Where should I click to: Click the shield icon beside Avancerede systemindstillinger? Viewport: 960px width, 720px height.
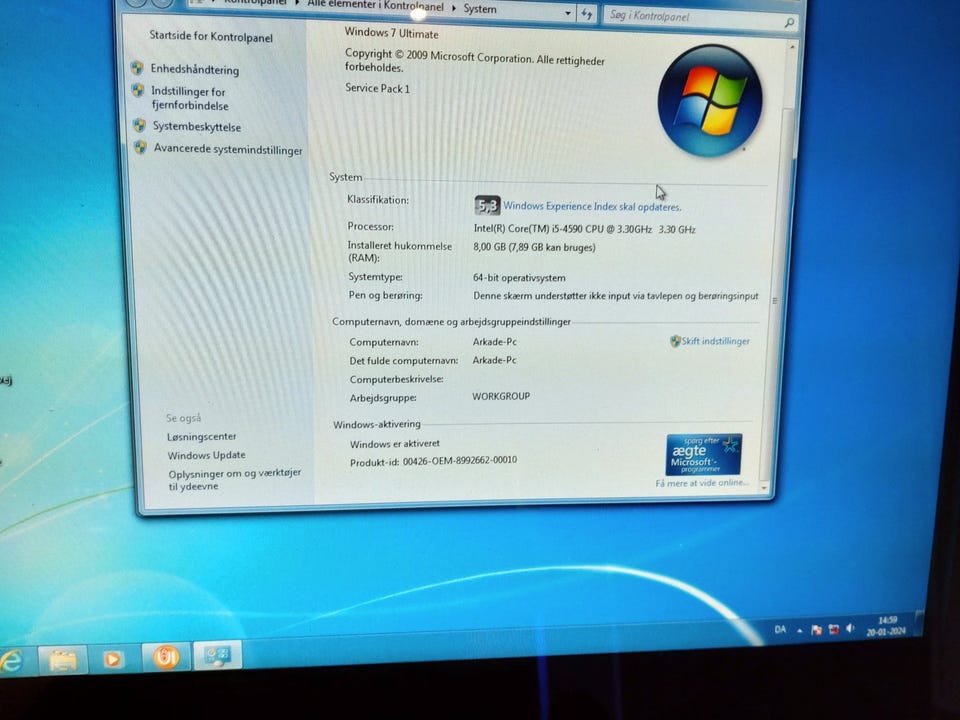[141, 148]
